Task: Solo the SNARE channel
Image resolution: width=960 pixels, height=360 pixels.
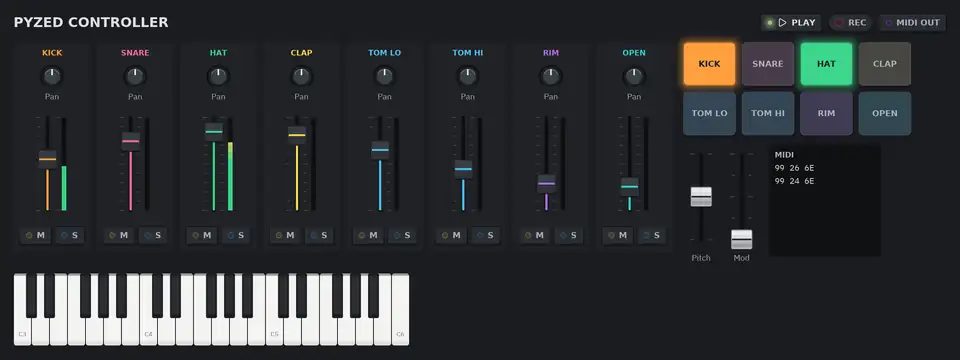Action: [x=153, y=235]
